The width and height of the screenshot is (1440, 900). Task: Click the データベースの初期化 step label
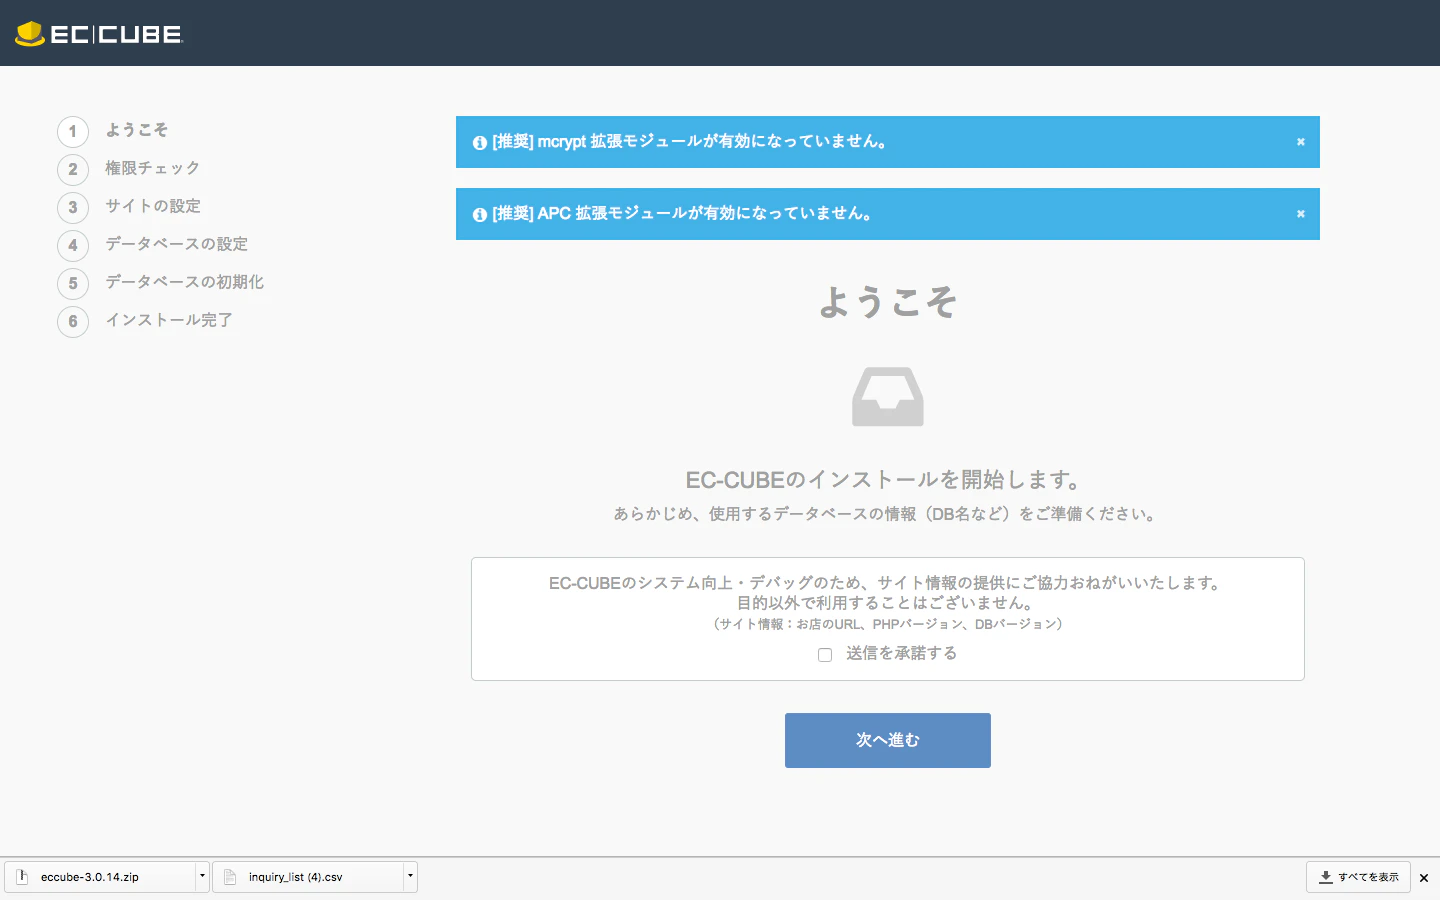coord(185,282)
